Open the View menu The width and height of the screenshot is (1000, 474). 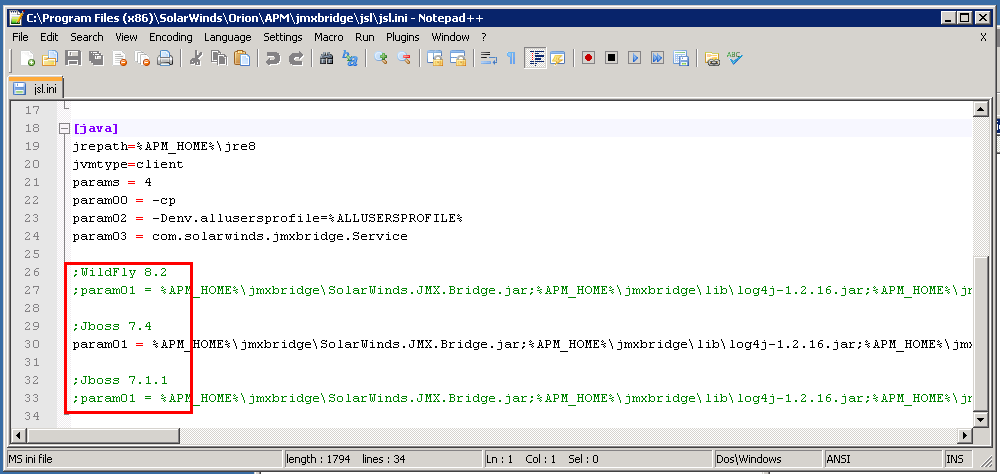coord(126,37)
